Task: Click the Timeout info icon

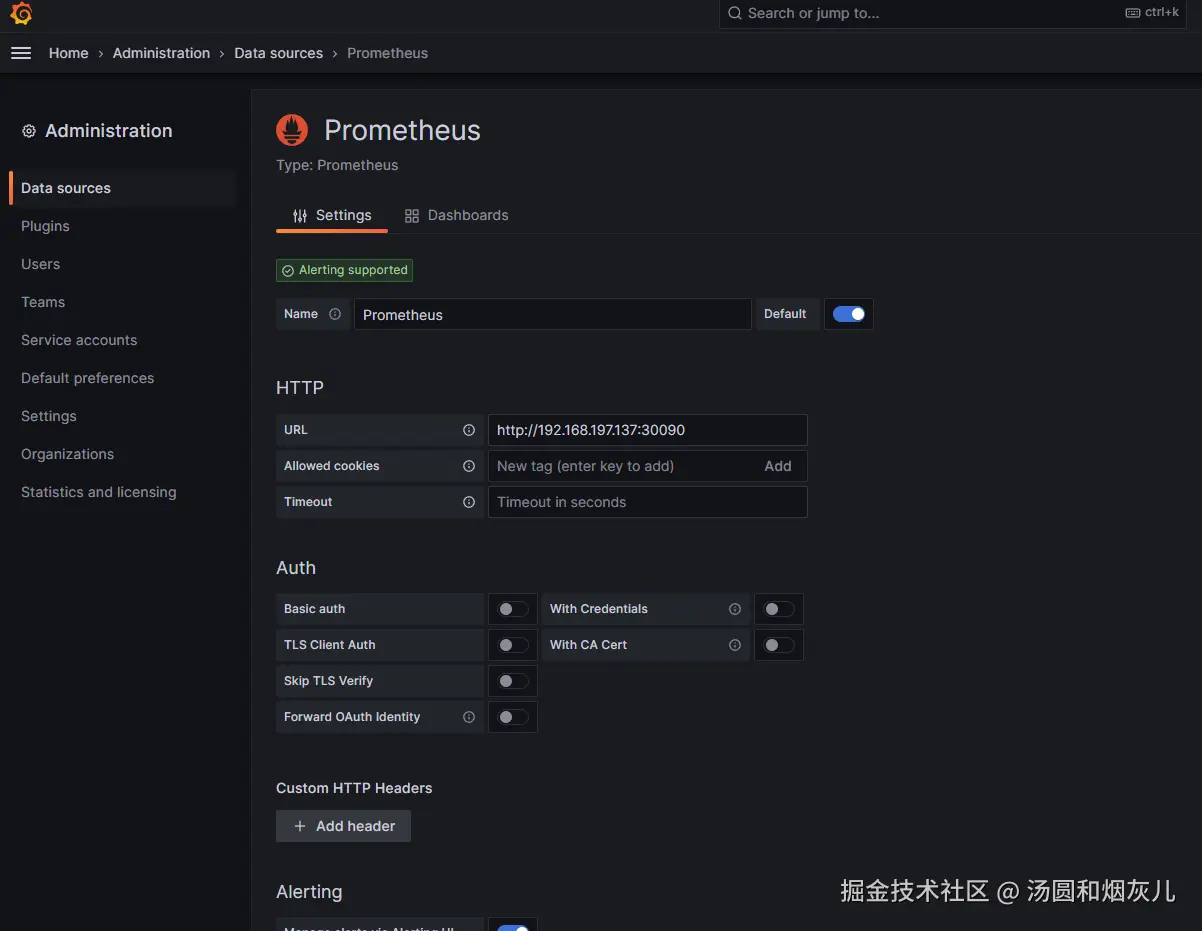Action: 469,502
